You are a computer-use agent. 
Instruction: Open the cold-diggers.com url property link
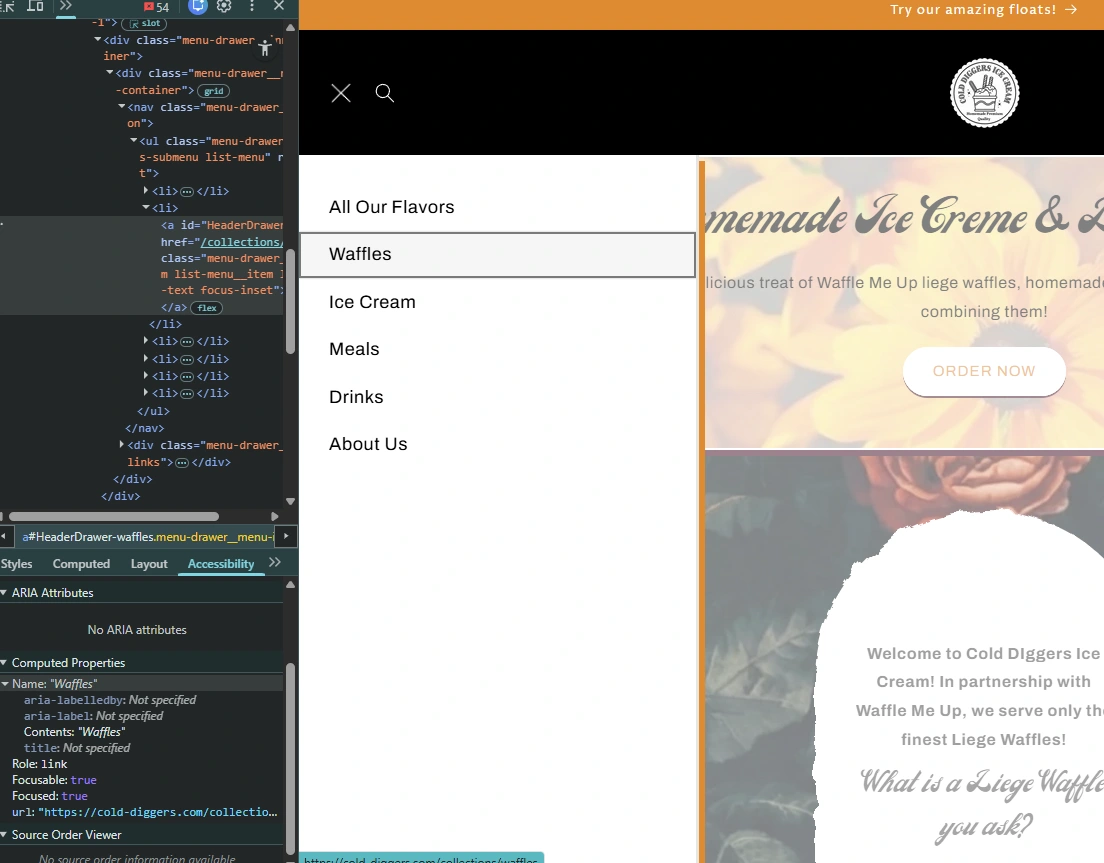point(158,812)
